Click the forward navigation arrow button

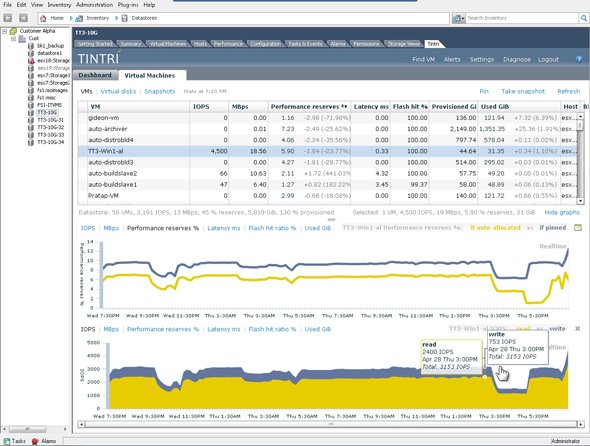pyautogui.click(x=23, y=18)
